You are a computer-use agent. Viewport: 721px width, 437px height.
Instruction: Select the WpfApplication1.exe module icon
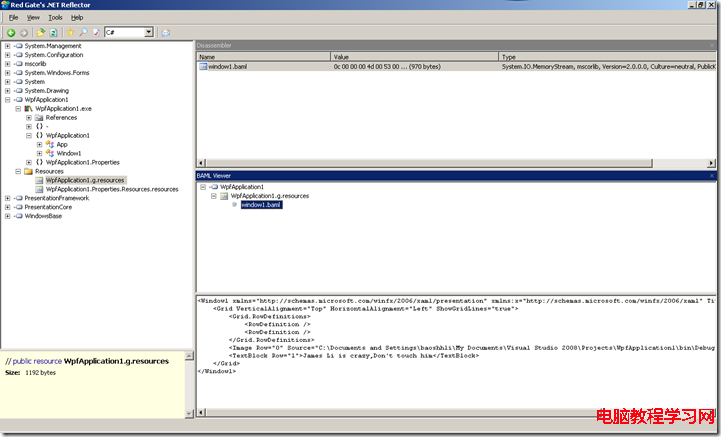[x=29, y=109]
